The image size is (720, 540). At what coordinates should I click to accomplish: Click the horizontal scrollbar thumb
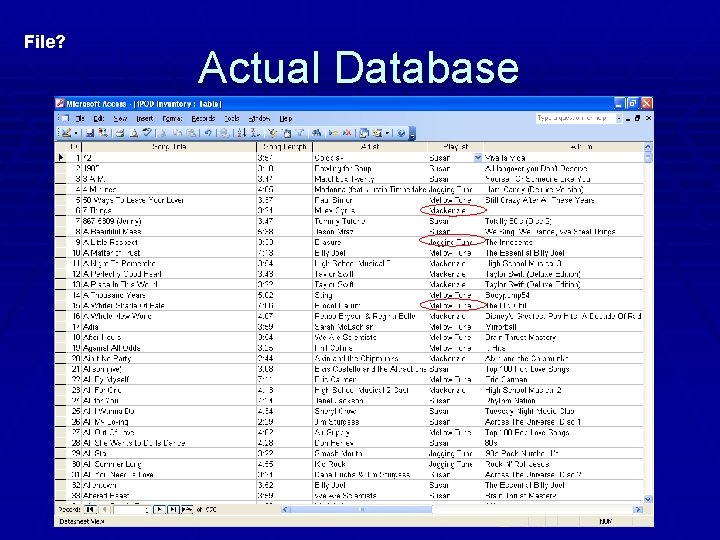pos(360,509)
